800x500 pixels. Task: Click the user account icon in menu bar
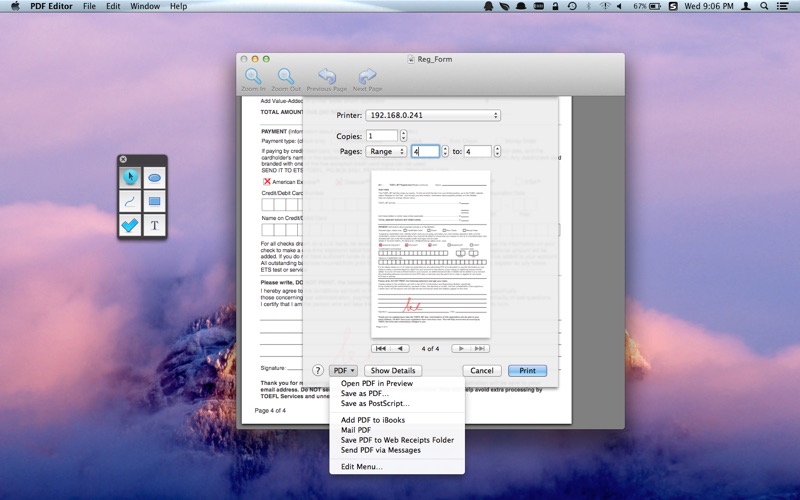pos(746,6)
